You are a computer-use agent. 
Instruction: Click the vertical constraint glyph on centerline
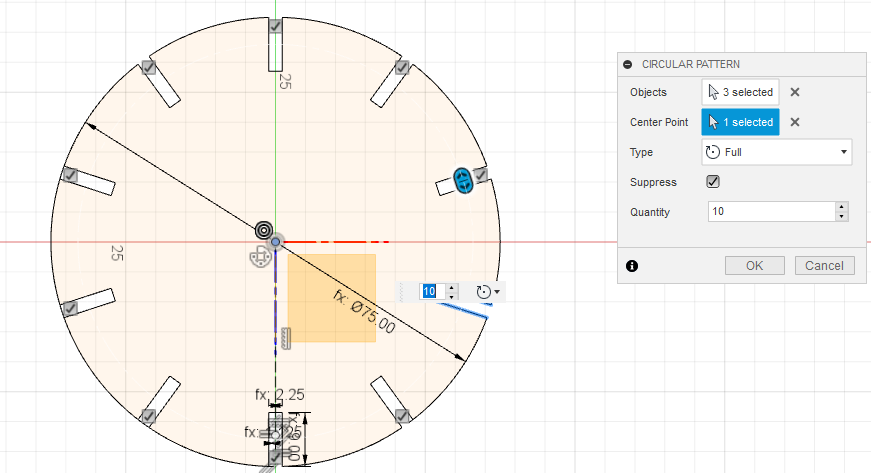(286, 339)
